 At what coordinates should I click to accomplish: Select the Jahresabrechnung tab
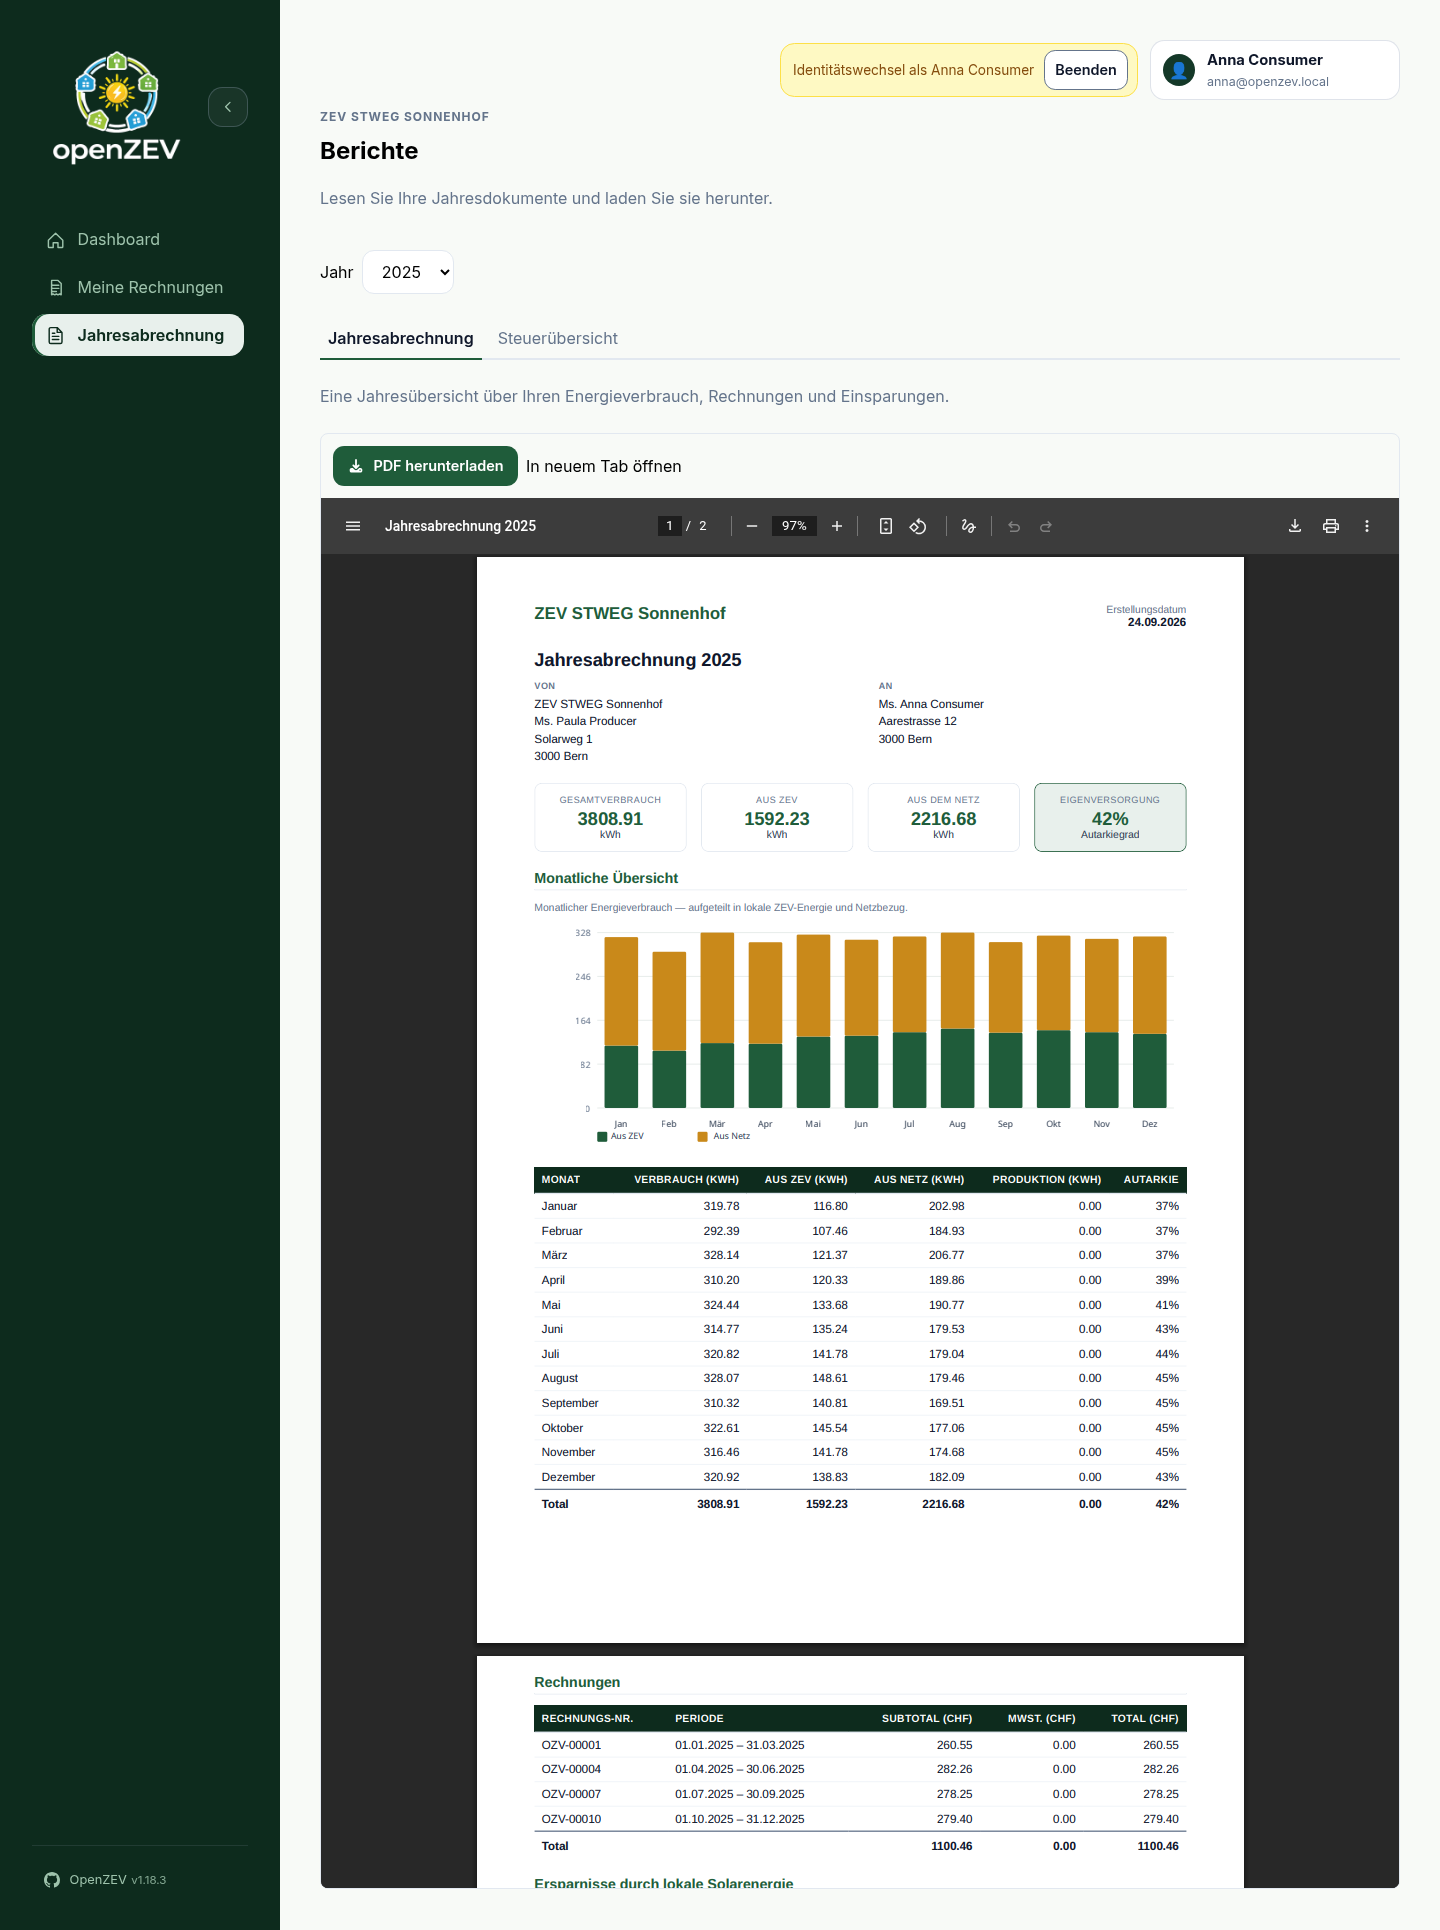pos(400,339)
